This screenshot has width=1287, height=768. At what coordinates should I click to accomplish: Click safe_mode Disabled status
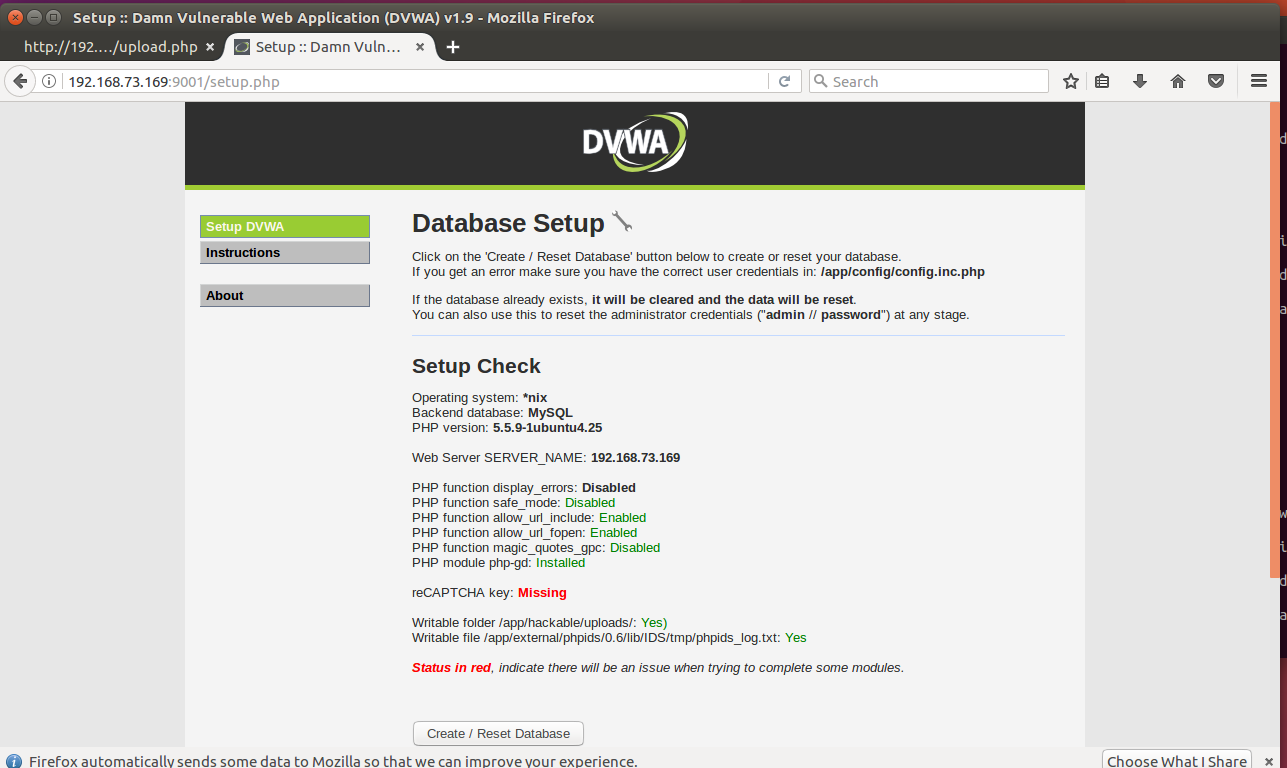click(x=590, y=503)
